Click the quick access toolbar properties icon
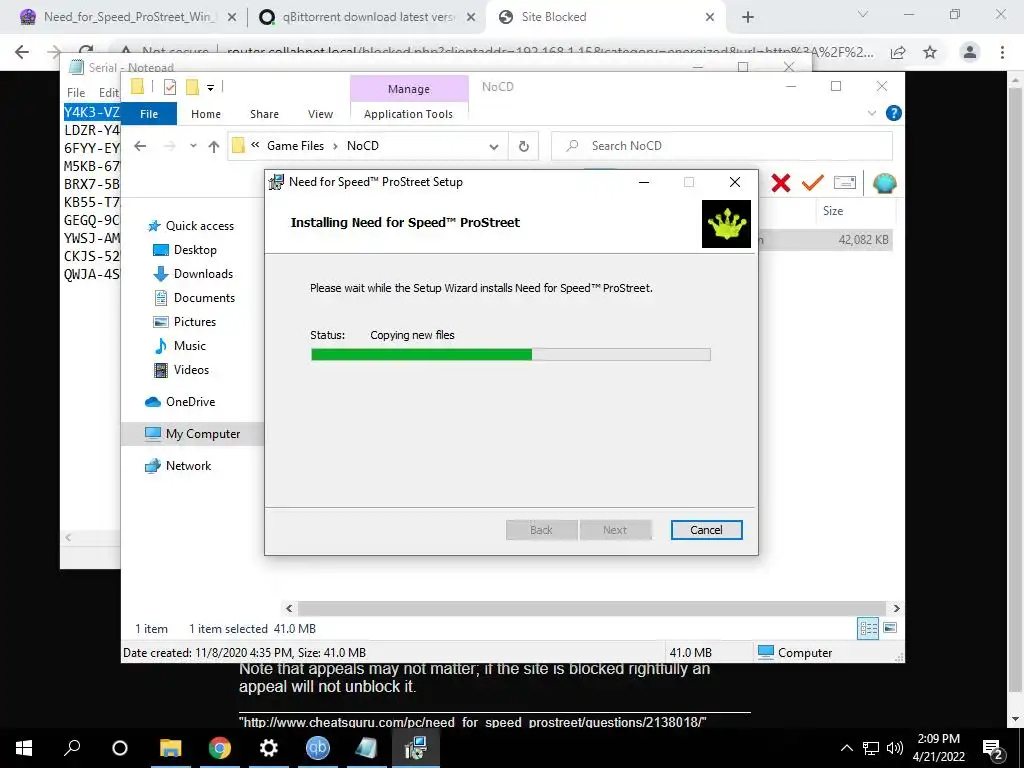The image size is (1024, 768). pyautogui.click(x=170, y=87)
